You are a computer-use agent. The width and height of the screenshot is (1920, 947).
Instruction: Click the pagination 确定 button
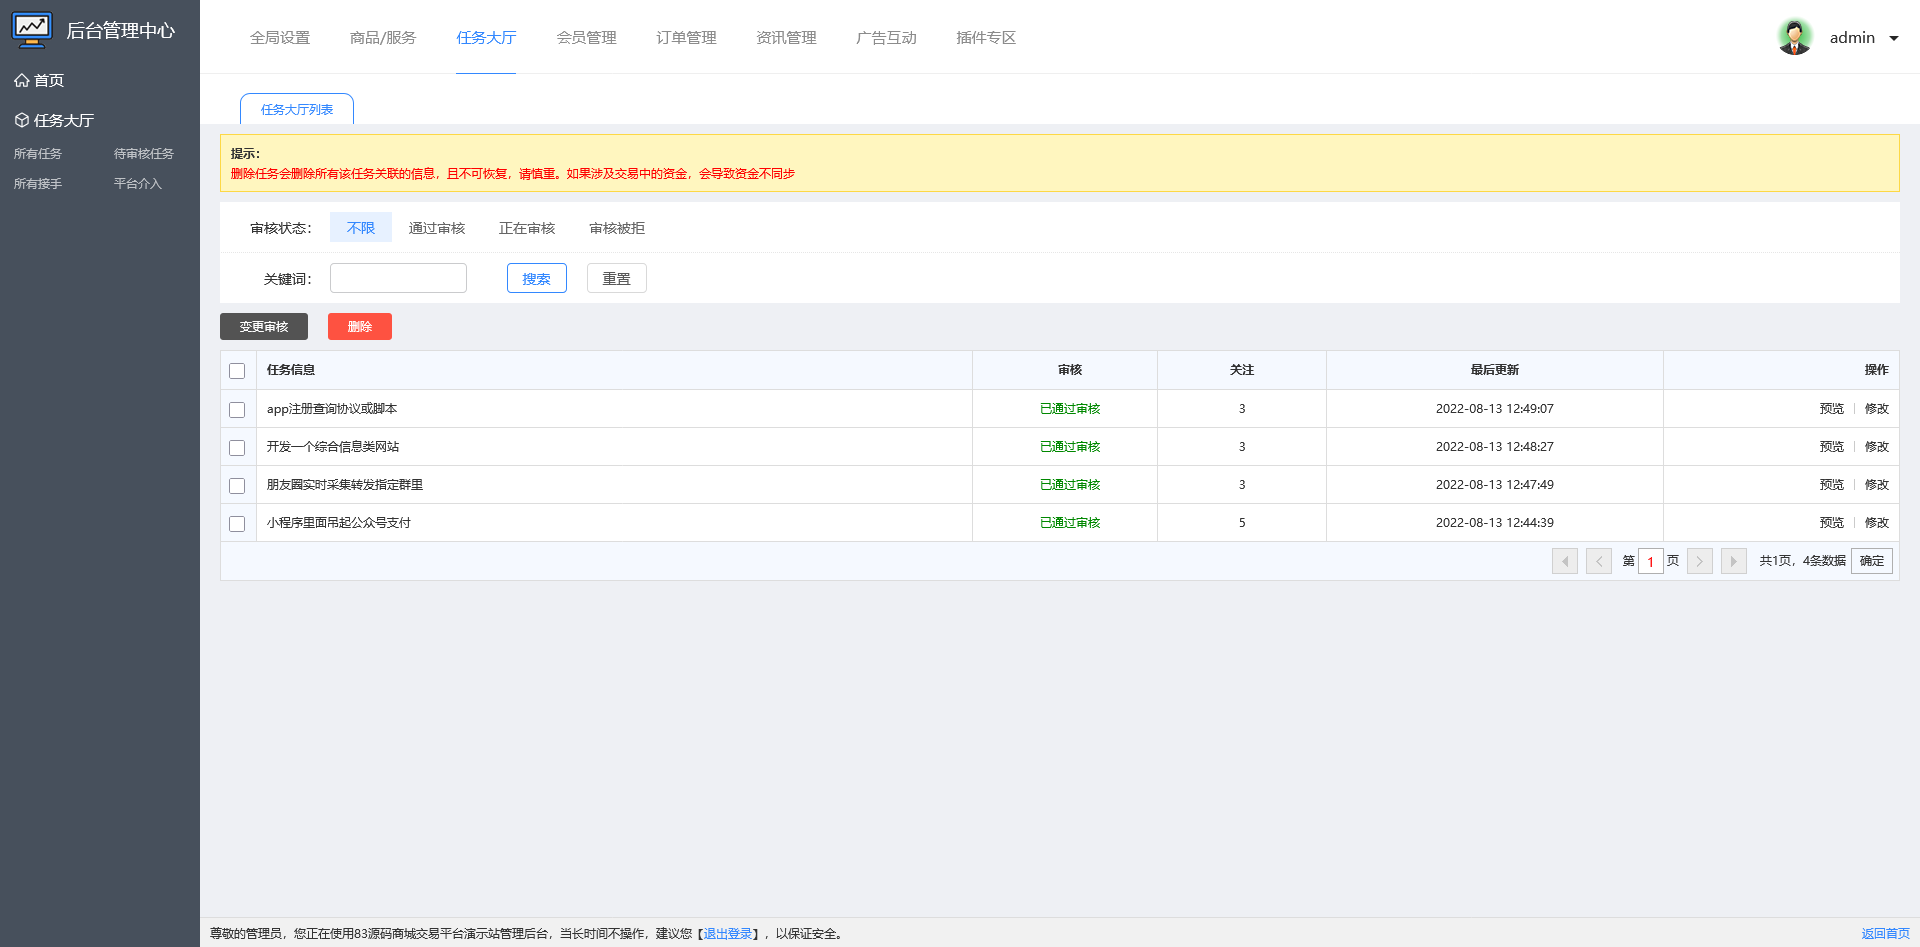click(1872, 561)
